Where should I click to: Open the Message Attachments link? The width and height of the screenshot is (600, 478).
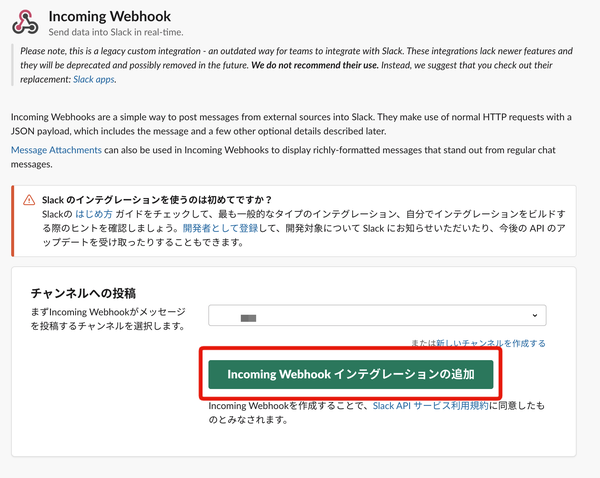click(56, 150)
